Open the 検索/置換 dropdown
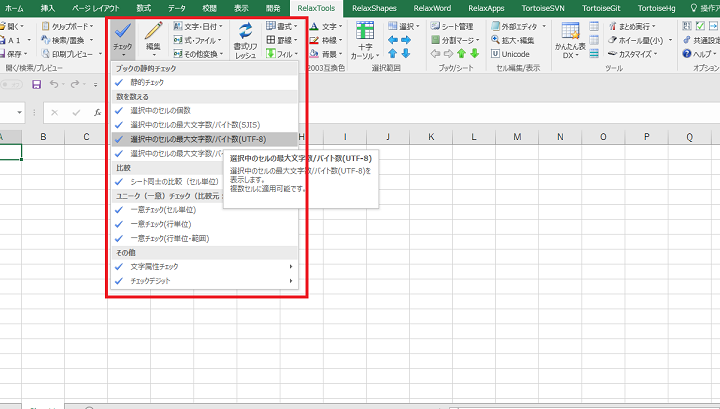The image size is (720, 409). click(67, 40)
